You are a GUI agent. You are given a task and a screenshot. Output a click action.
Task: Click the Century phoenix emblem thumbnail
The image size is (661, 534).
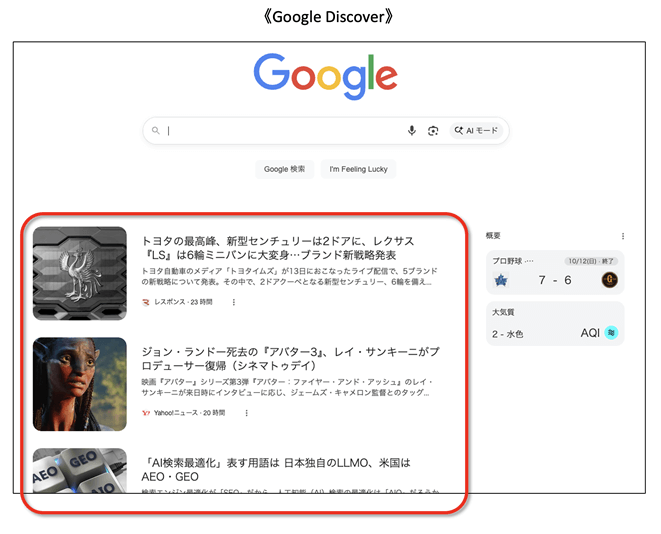coord(80,273)
